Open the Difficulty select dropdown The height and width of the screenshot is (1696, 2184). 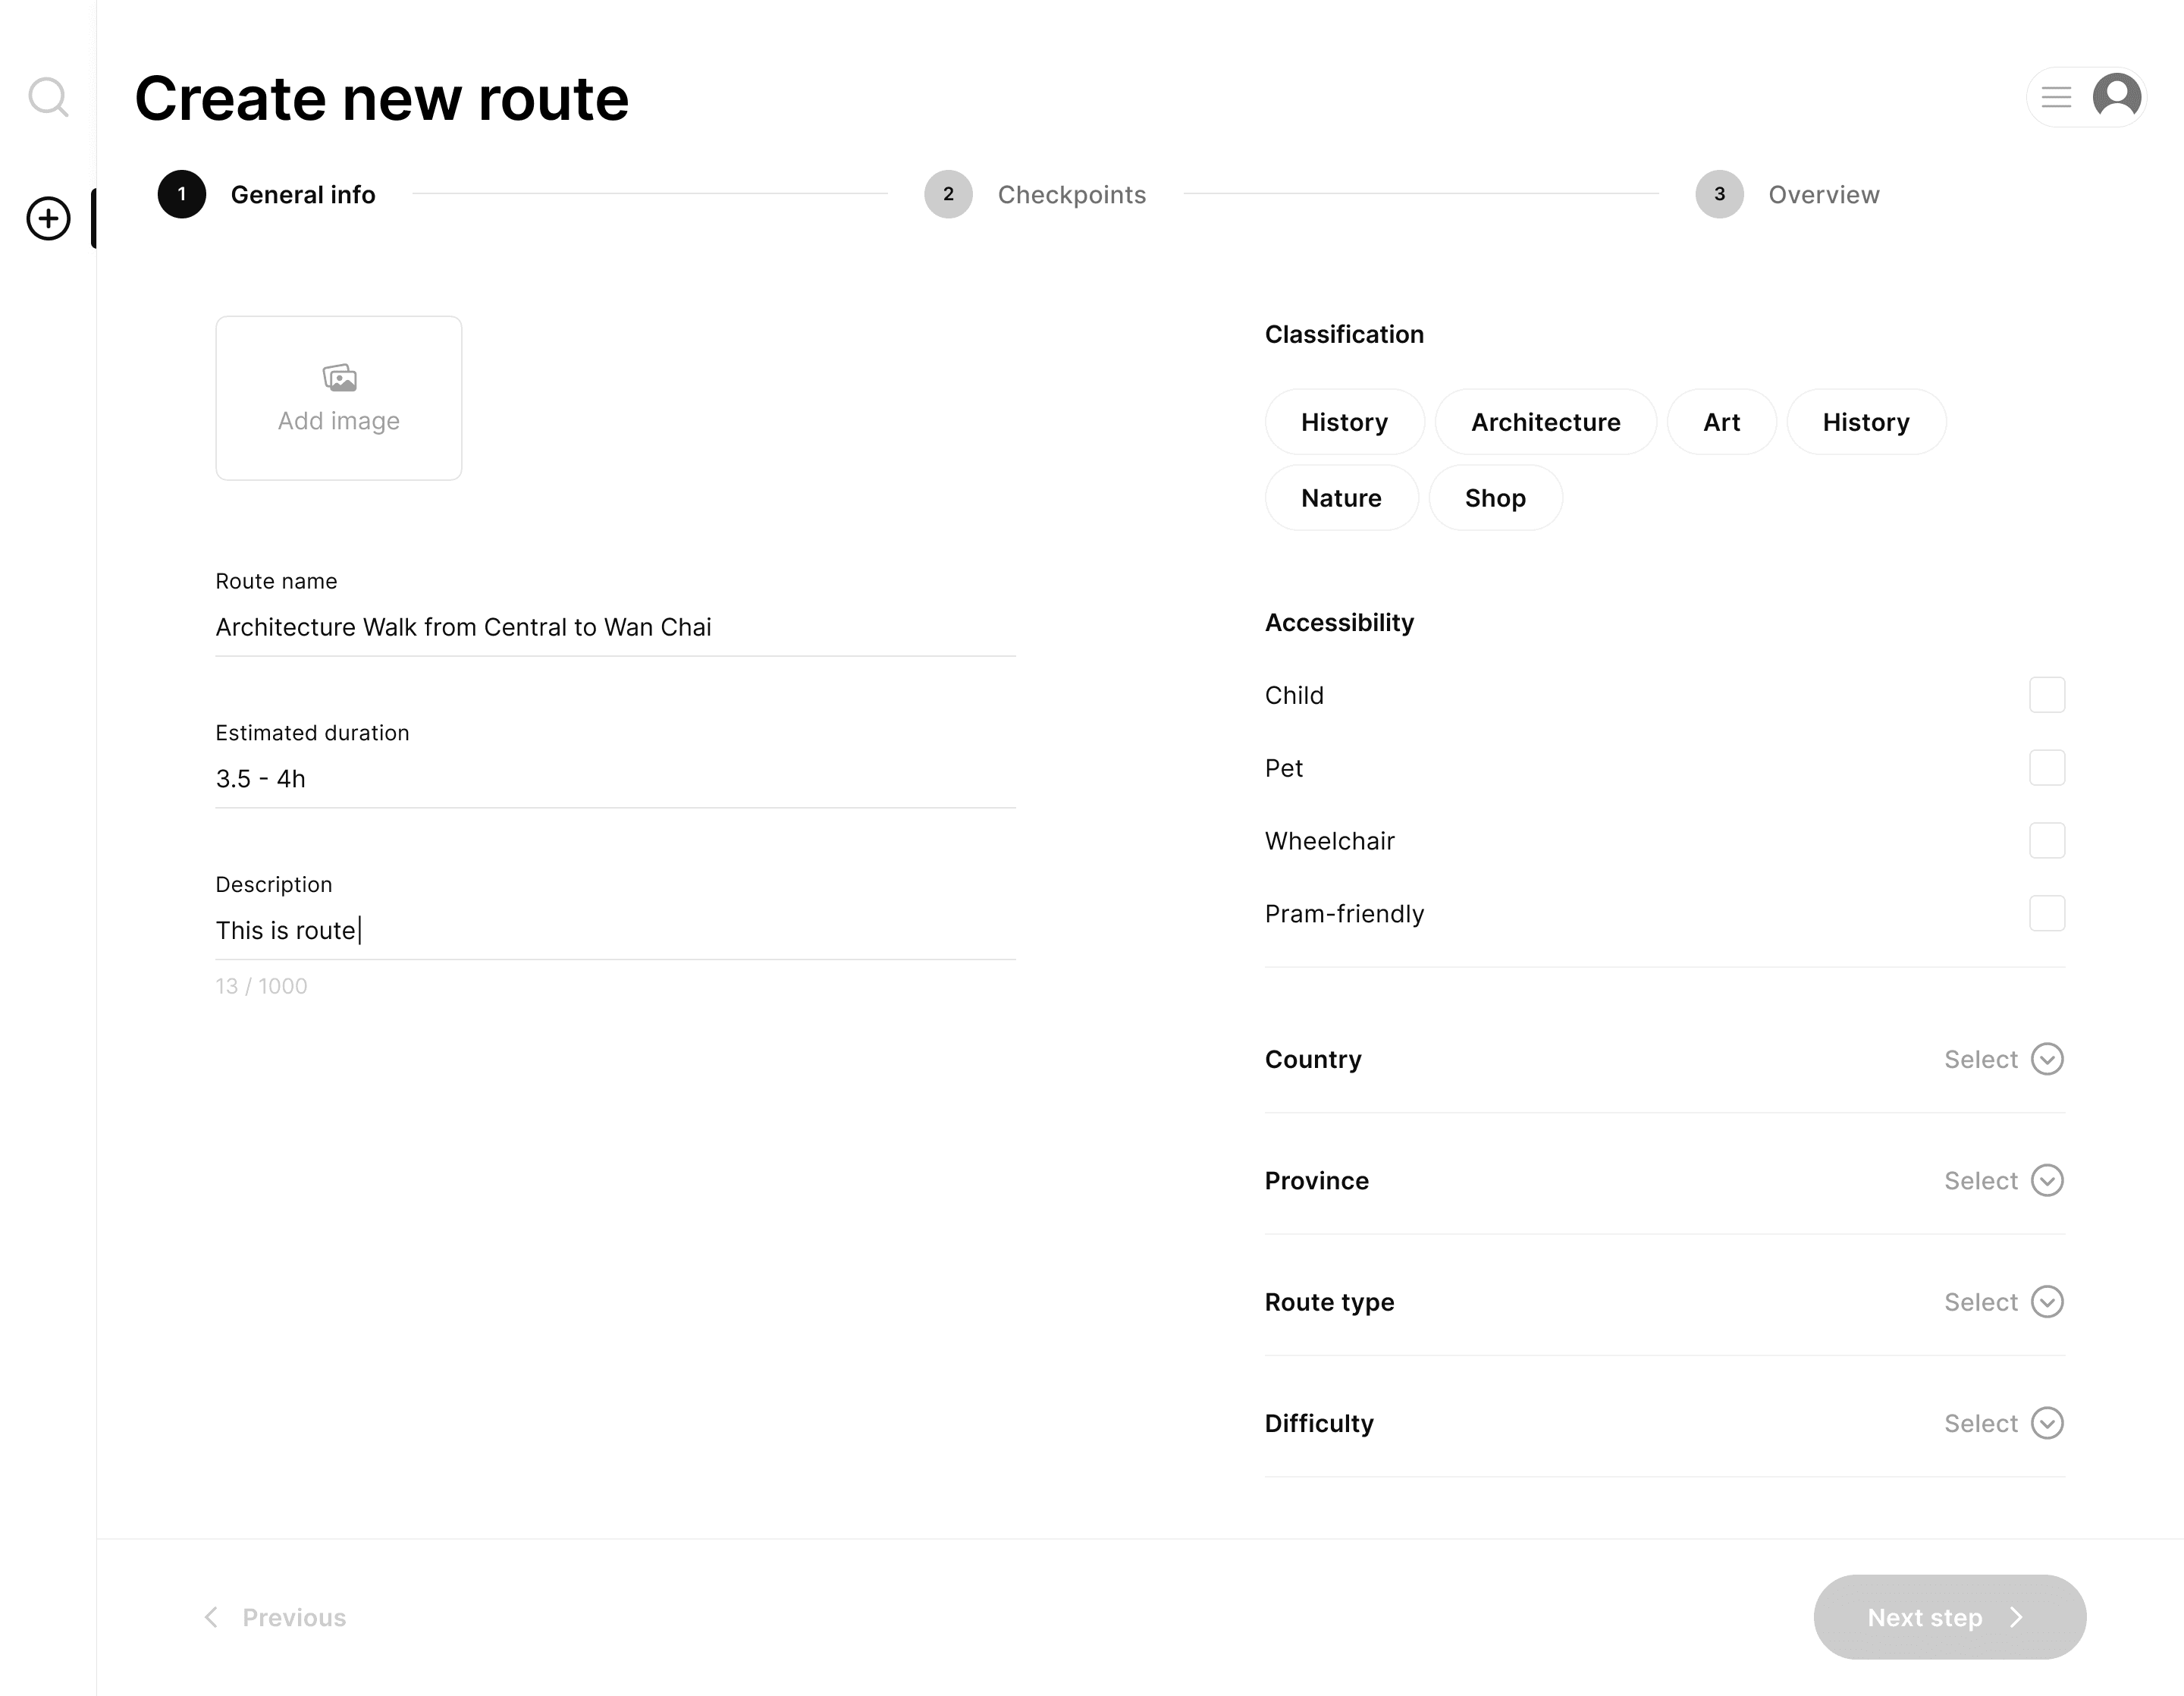tap(2046, 1423)
